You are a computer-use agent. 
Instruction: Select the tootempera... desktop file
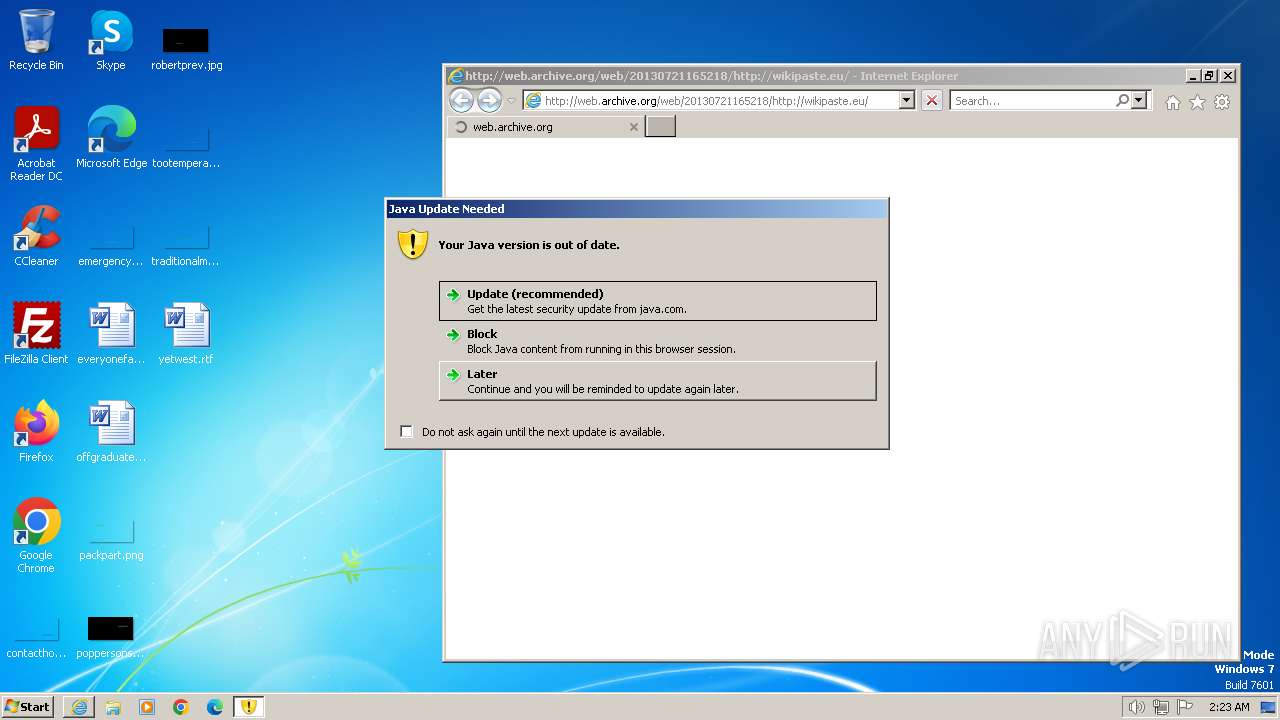click(186, 146)
